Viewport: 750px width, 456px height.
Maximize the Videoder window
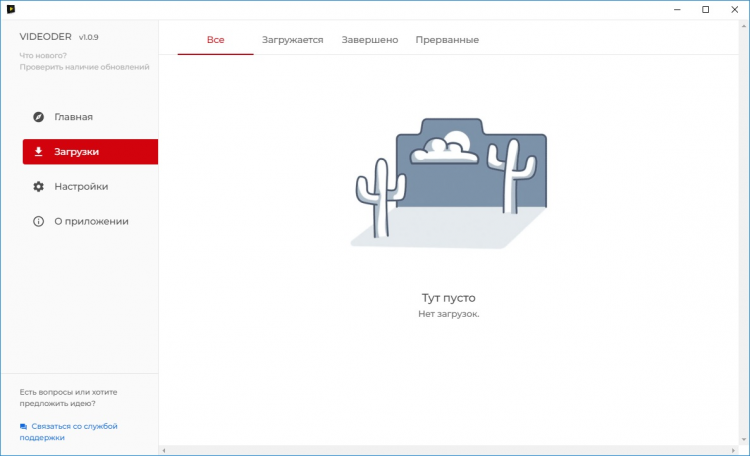(706, 10)
